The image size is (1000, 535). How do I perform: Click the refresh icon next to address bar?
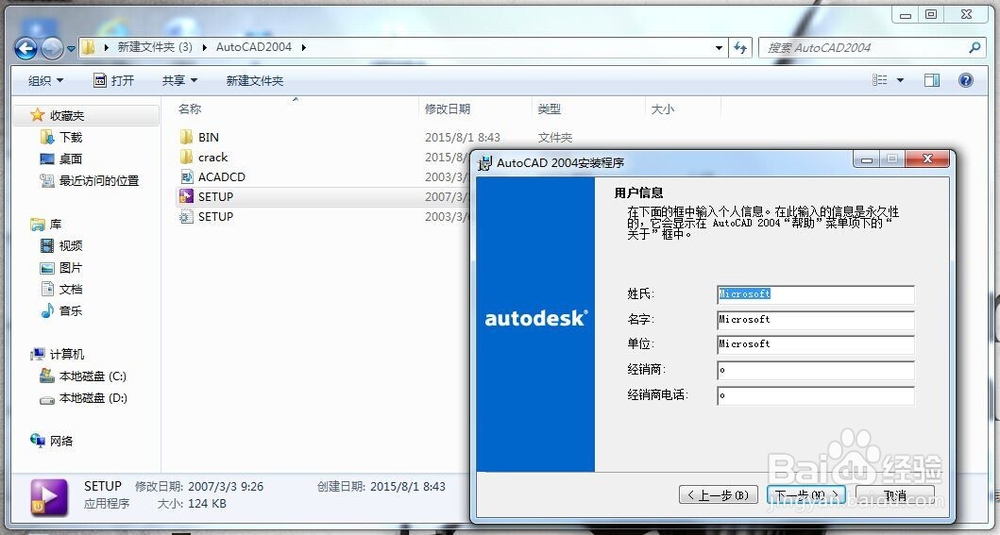click(740, 47)
